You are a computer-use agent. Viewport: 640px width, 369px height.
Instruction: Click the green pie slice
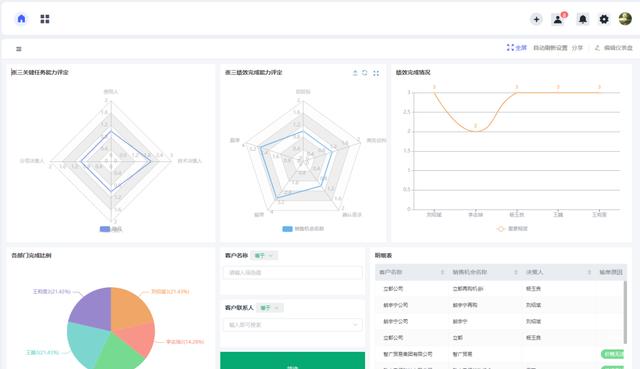tap(118, 354)
